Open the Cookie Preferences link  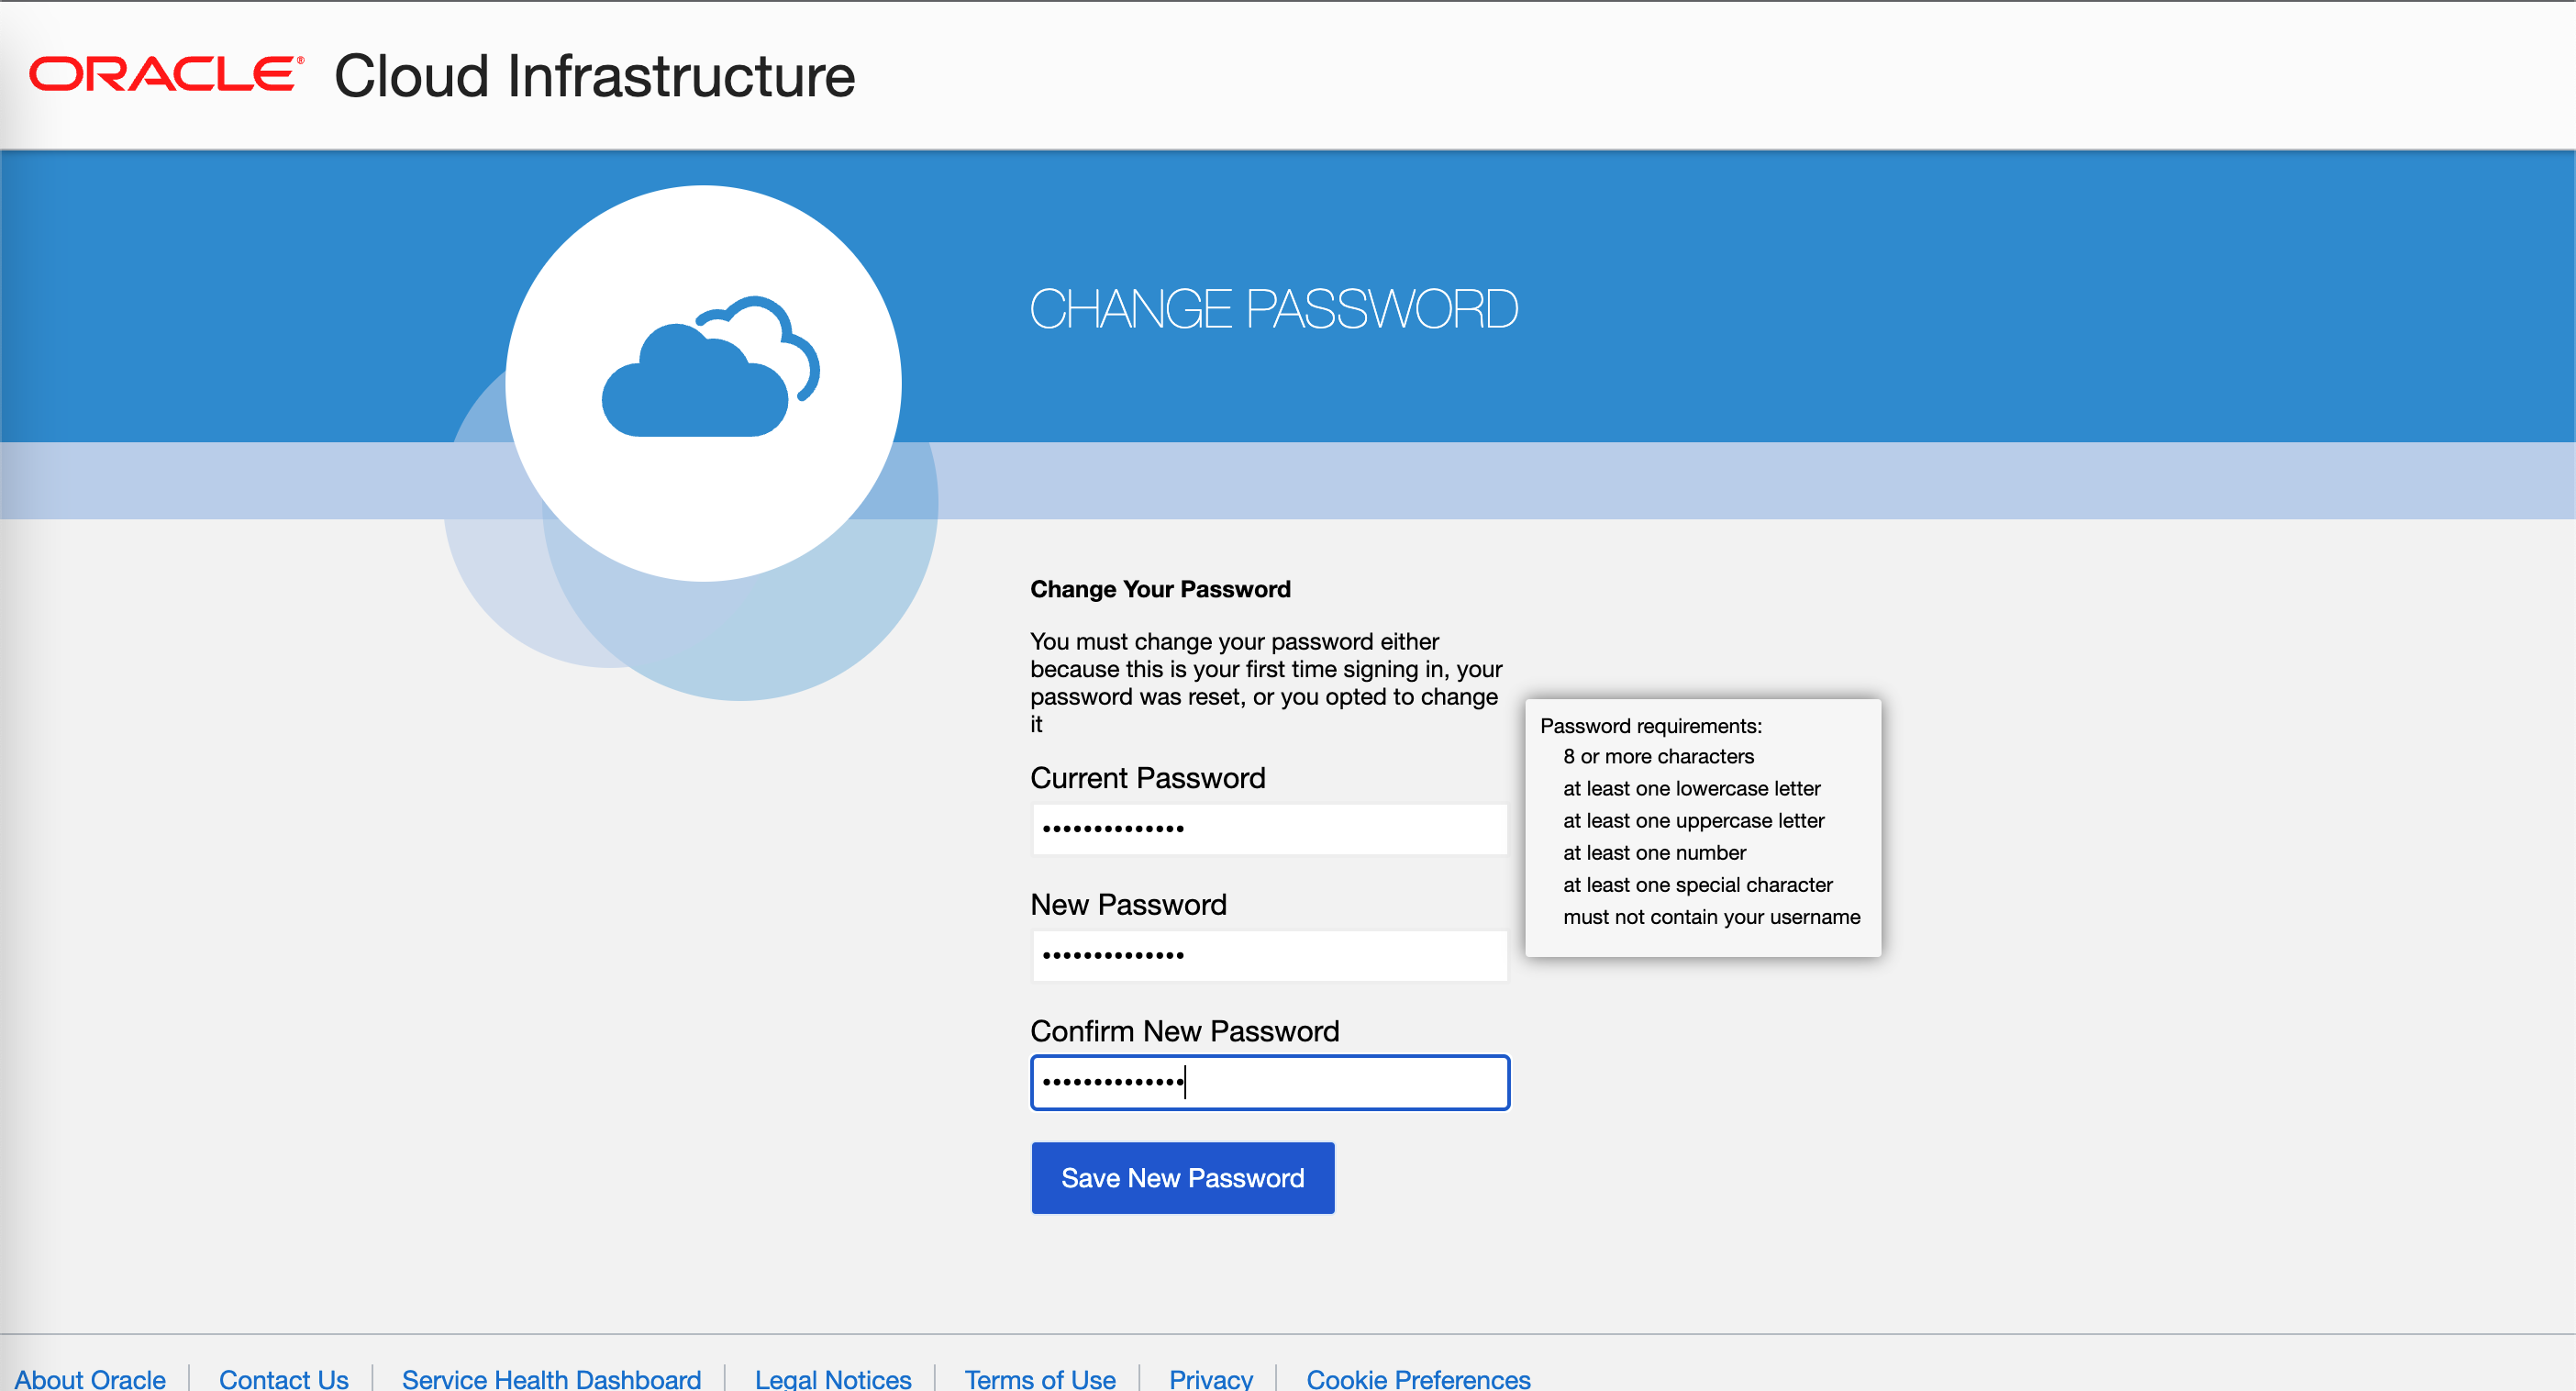(1418, 1378)
